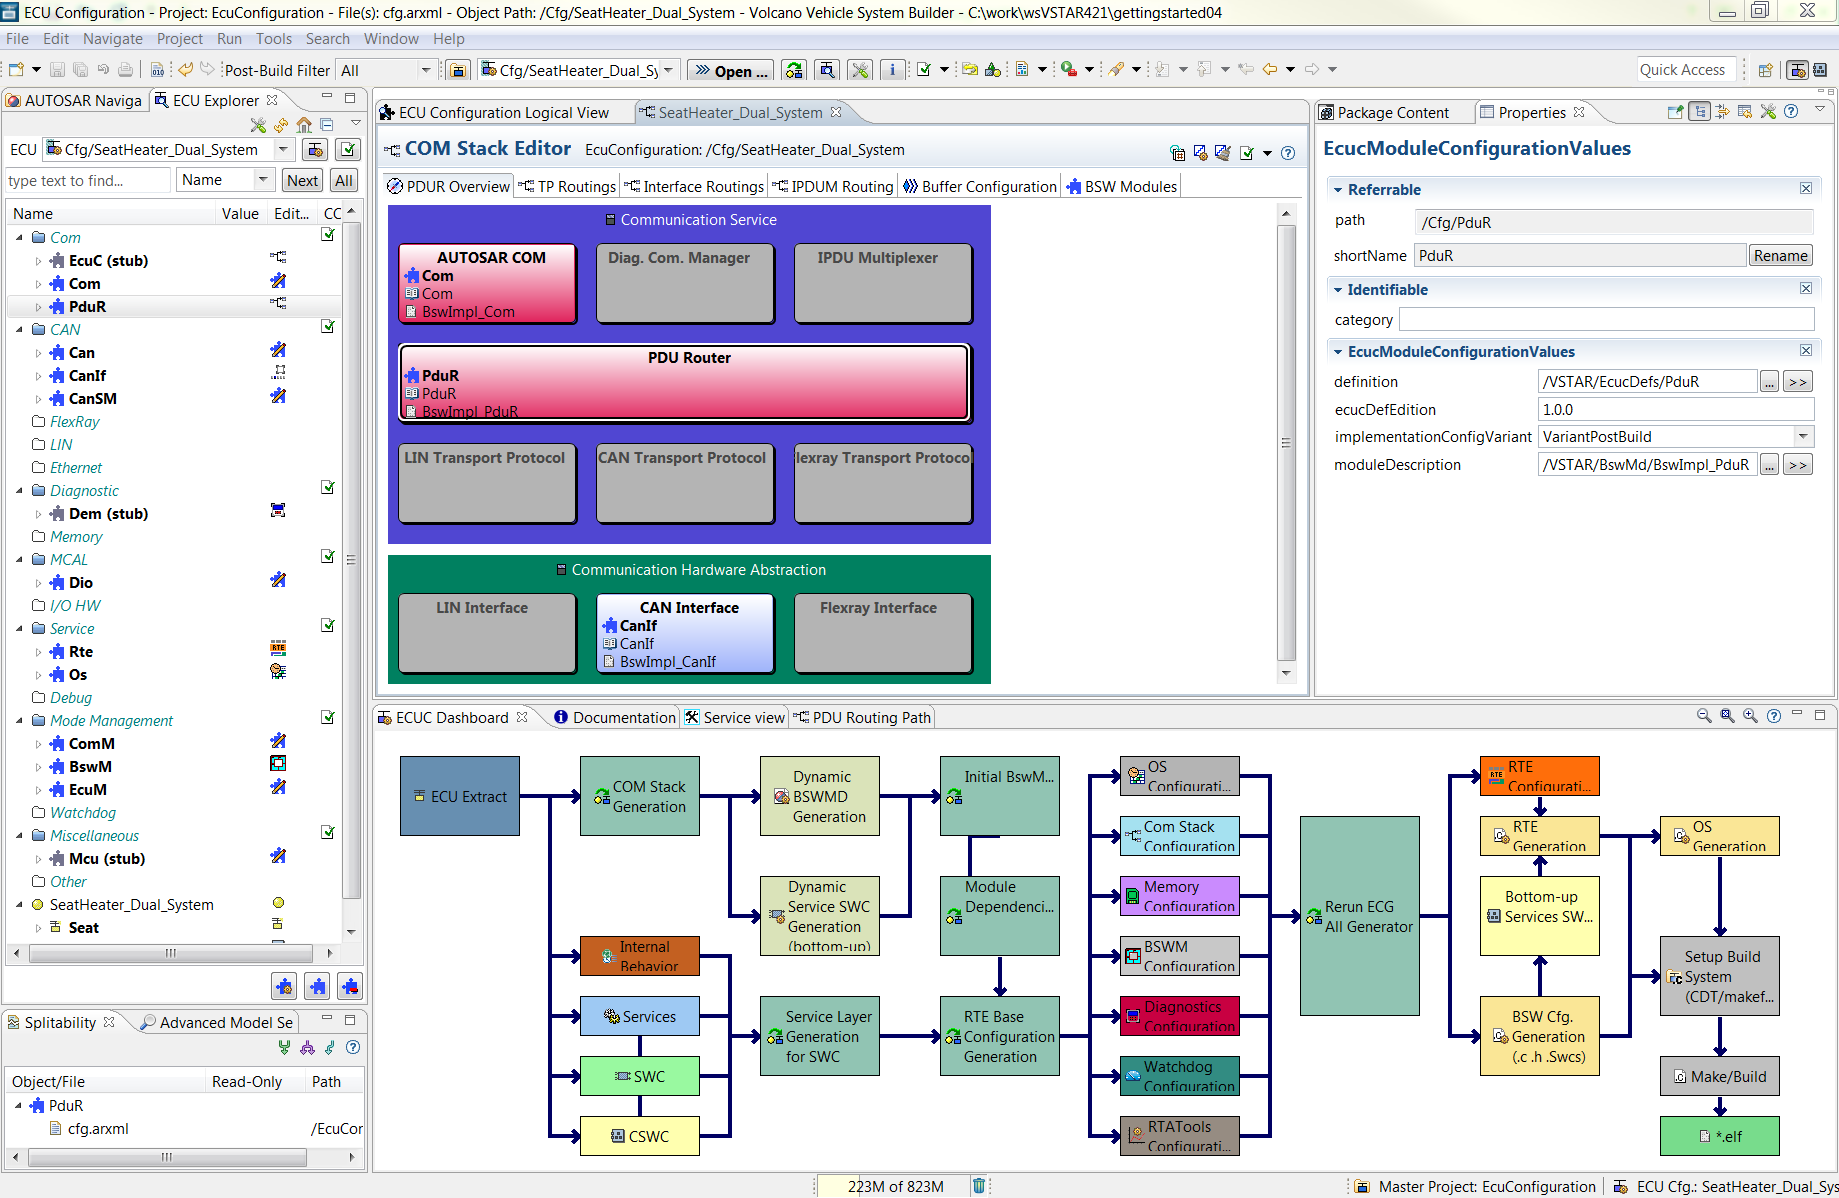Screen dimensions: 1839x1198
Task: Click the home icon in ECU Explorer toolbar
Action: pos(304,125)
